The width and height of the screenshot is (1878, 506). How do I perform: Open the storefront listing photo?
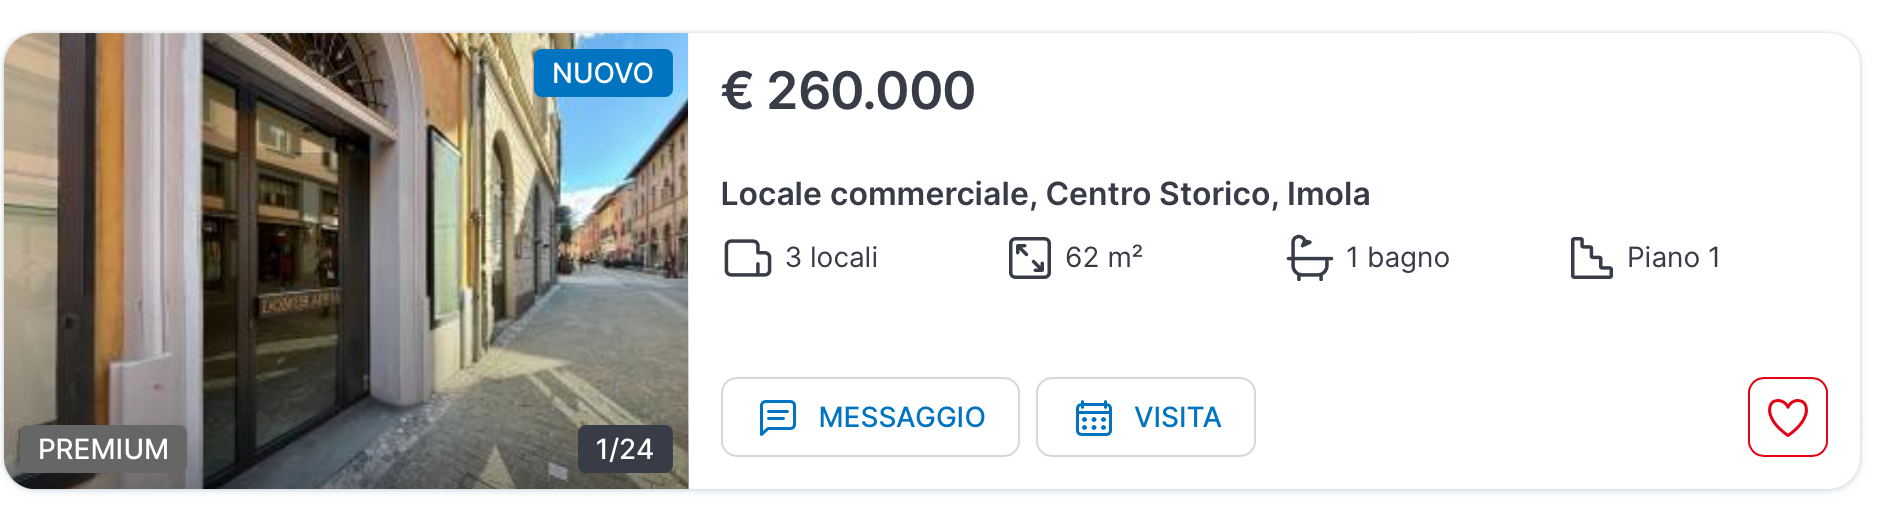pos(346,261)
